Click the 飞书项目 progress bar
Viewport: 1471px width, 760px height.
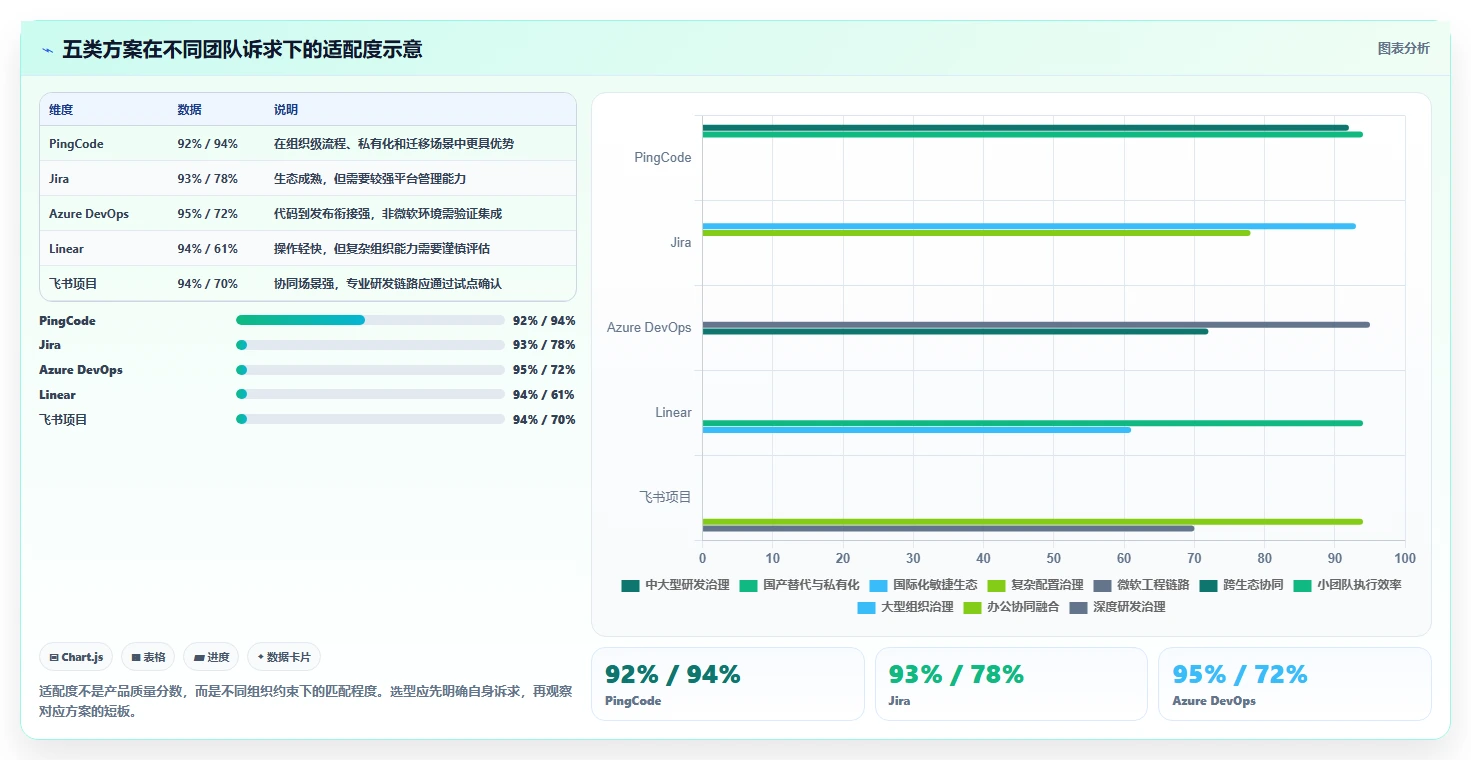[x=370, y=419]
